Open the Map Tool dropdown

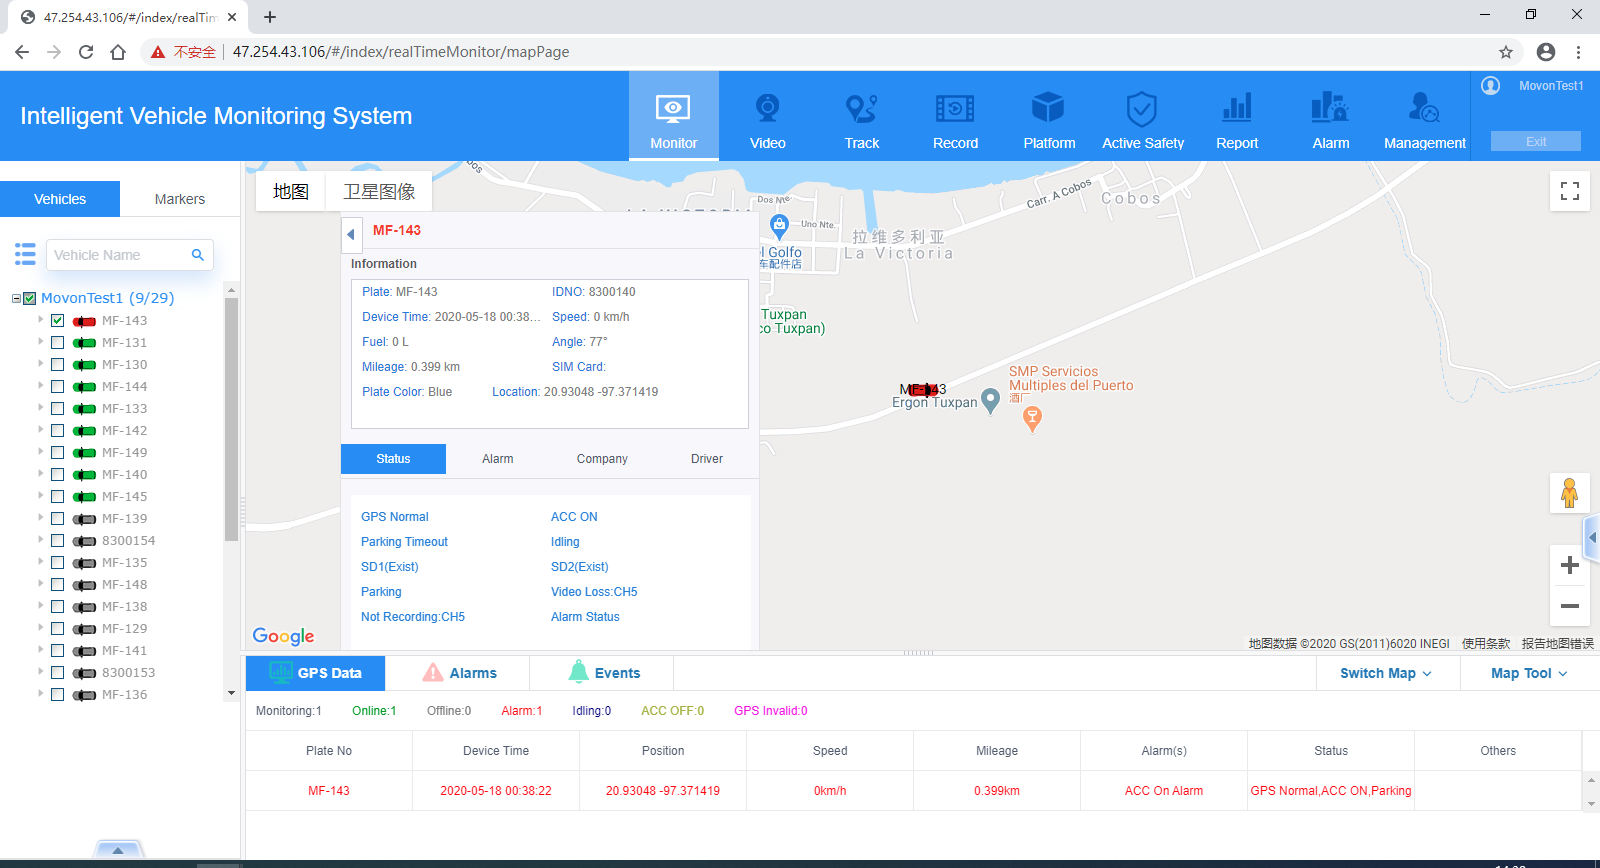[1529, 673]
